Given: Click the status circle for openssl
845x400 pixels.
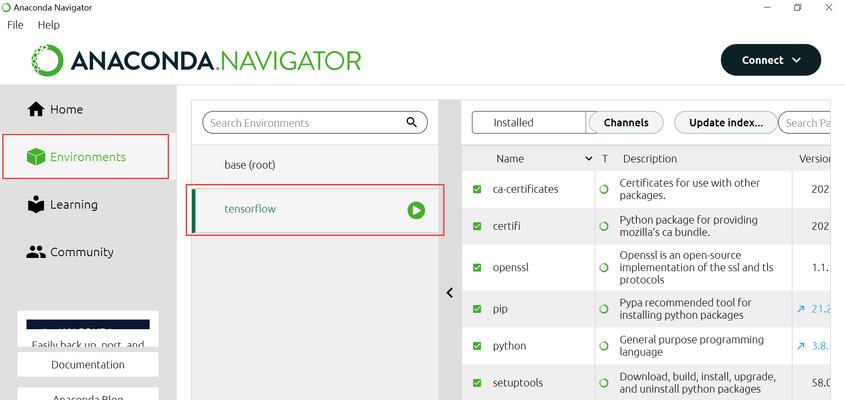Looking at the screenshot, I should tap(604, 267).
